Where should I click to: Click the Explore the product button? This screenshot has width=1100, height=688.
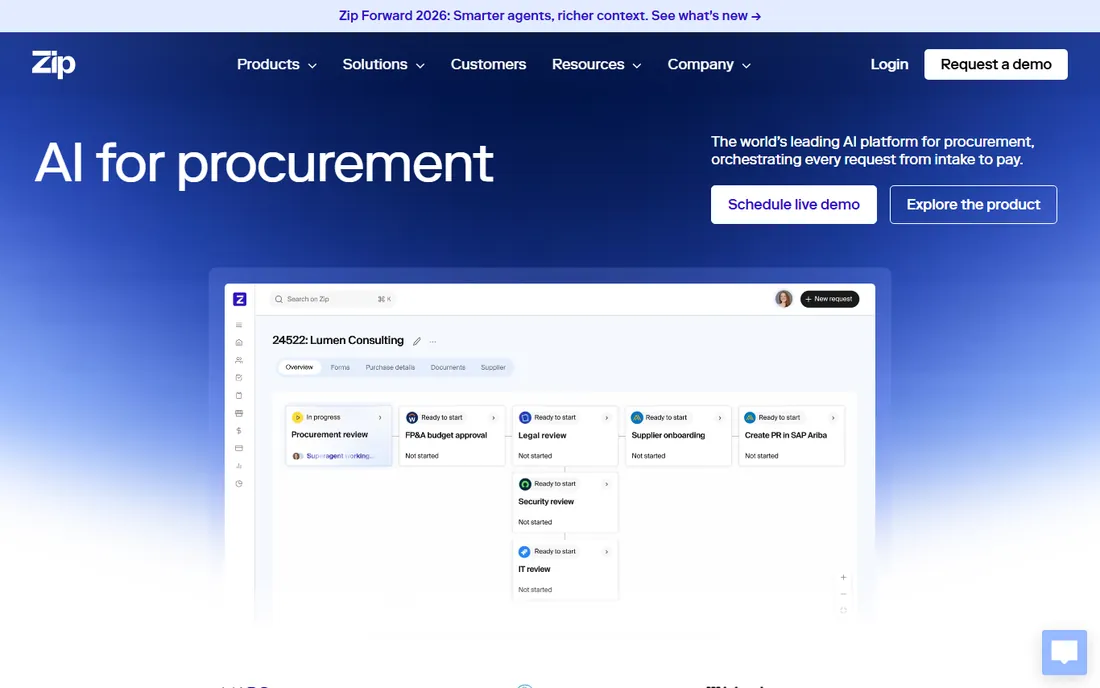pos(973,205)
